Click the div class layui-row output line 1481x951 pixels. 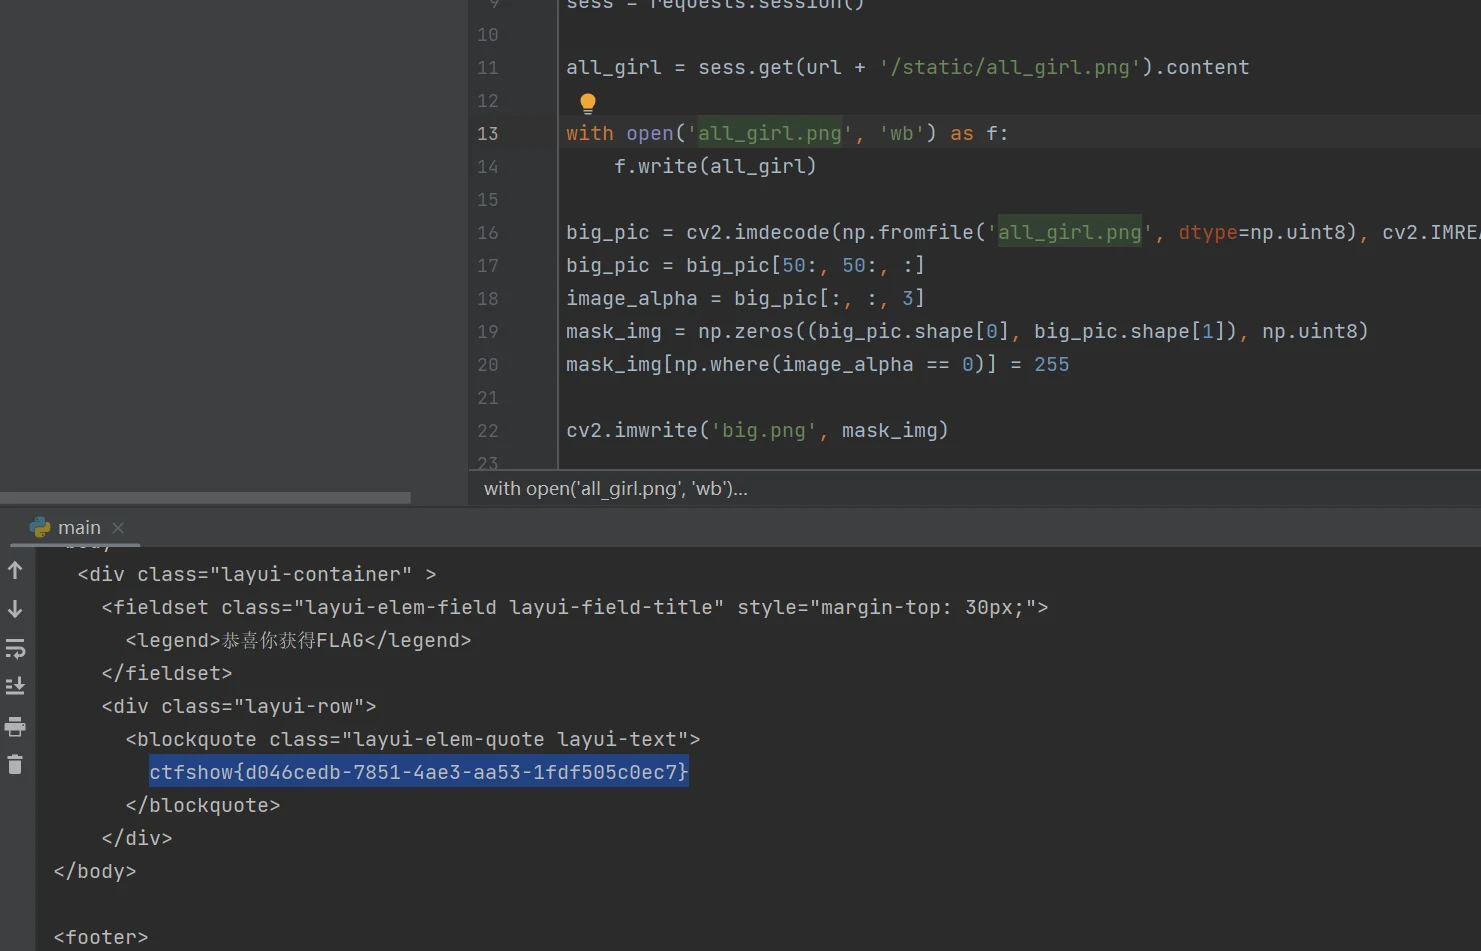point(239,706)
